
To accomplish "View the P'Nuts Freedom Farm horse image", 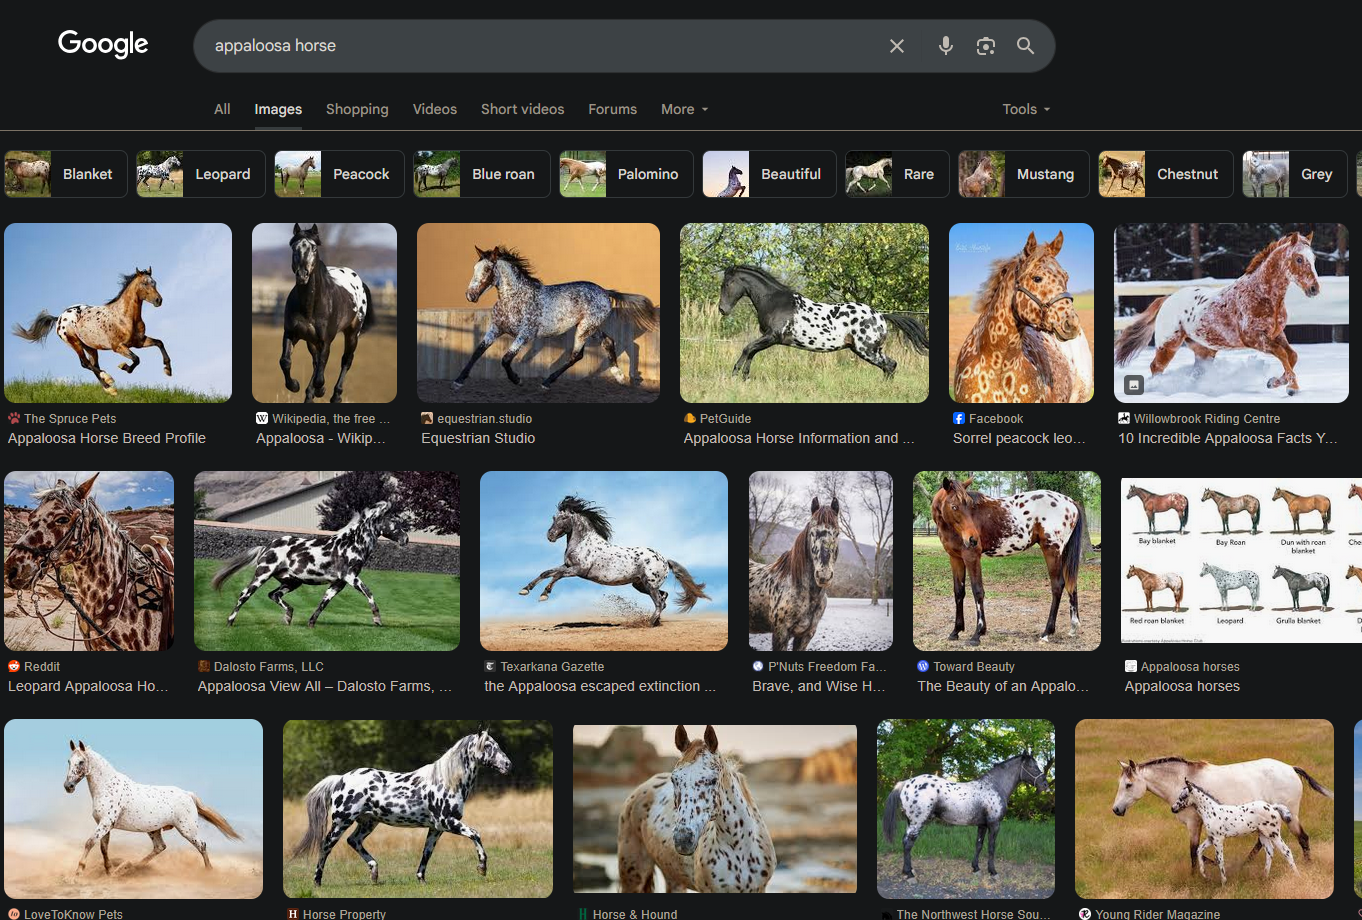I will (x=821, y=561).
